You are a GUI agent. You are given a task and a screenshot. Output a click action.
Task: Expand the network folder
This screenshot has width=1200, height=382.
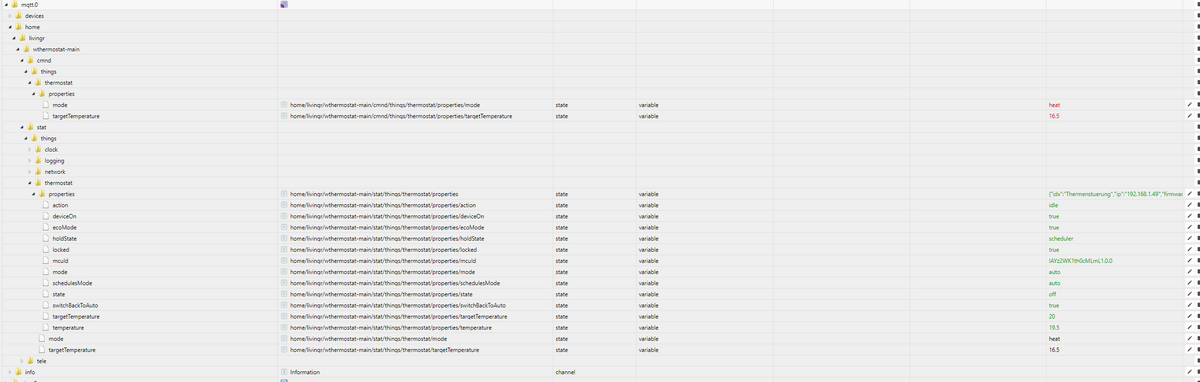[x=29, y=171]
